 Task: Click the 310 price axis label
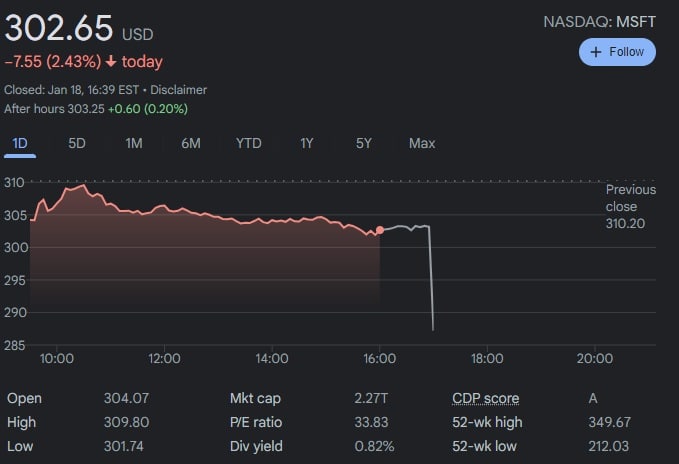pos(14,183)
